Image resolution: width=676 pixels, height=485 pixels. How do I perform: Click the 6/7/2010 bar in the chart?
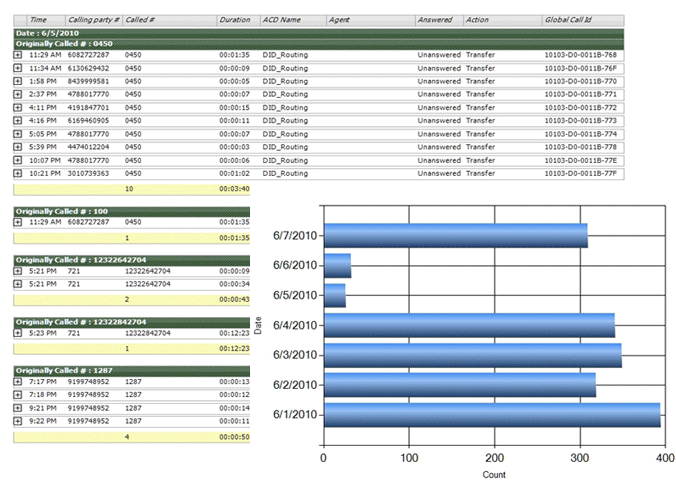click(x=455, y=236)
